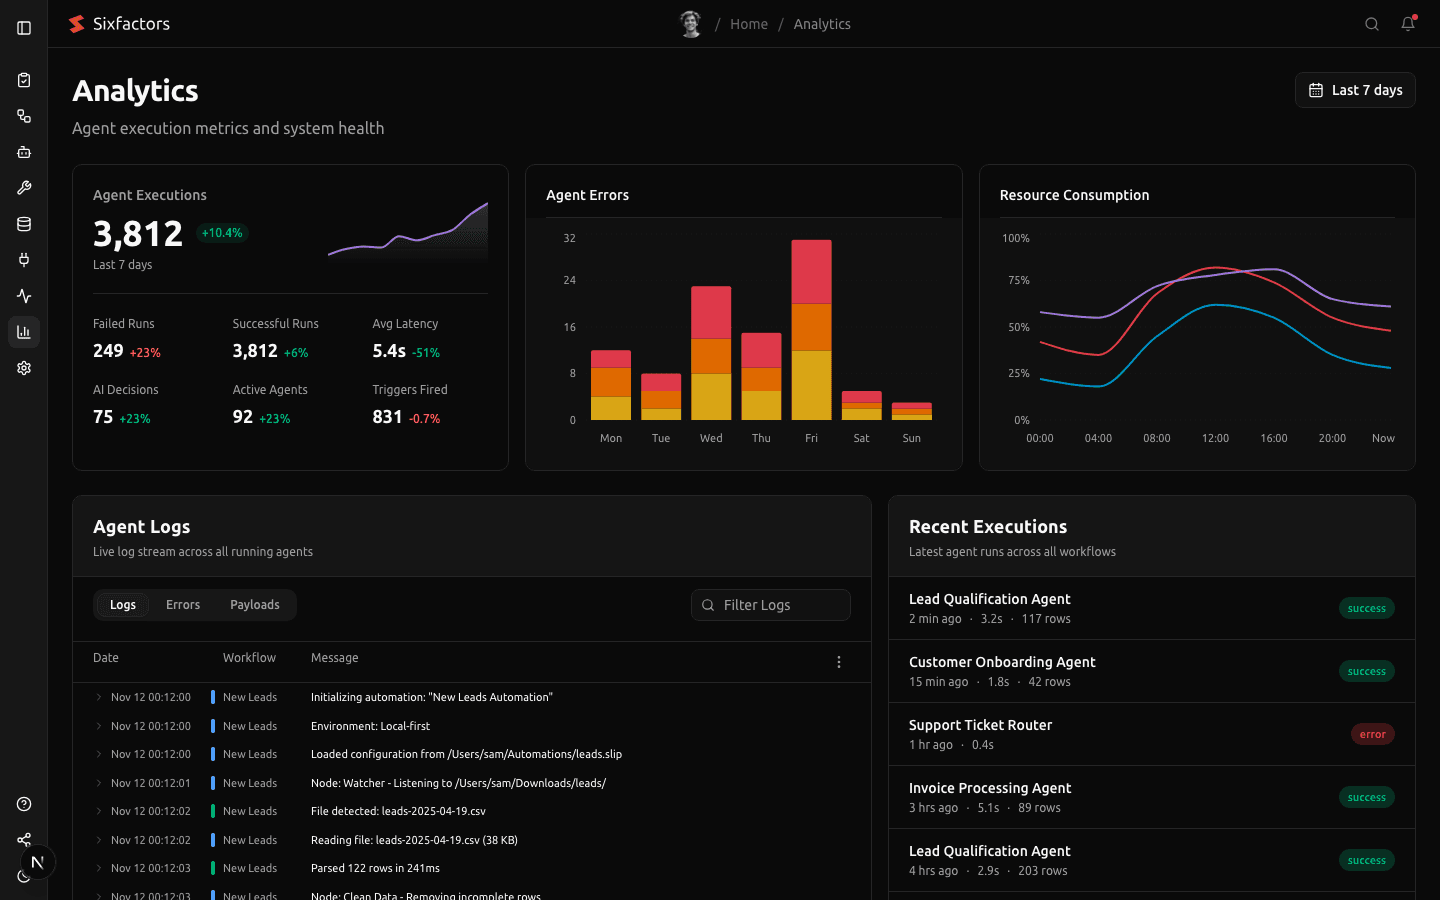This screenshot has width=1440, height=900.
Task: Open the clipboard tasks sidebar icon
Action: click(24, 80)
